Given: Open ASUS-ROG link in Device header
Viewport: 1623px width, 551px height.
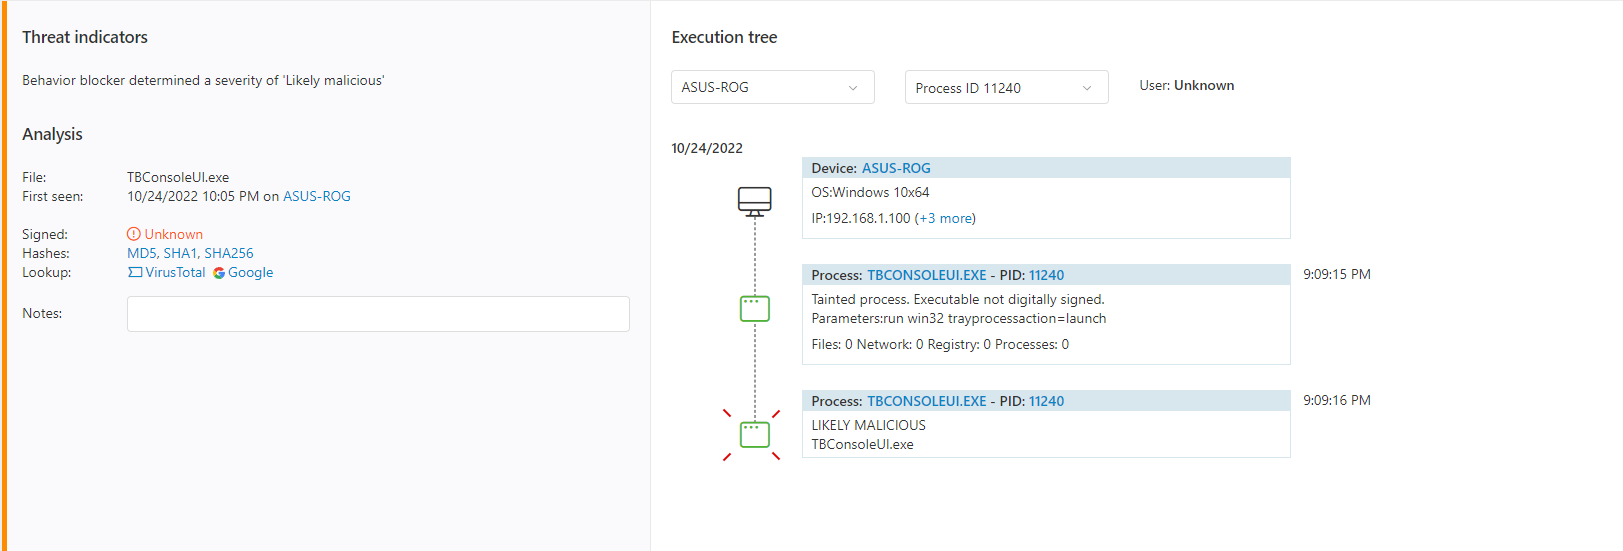Looking at the screenshot, I should tap(896, 168).
